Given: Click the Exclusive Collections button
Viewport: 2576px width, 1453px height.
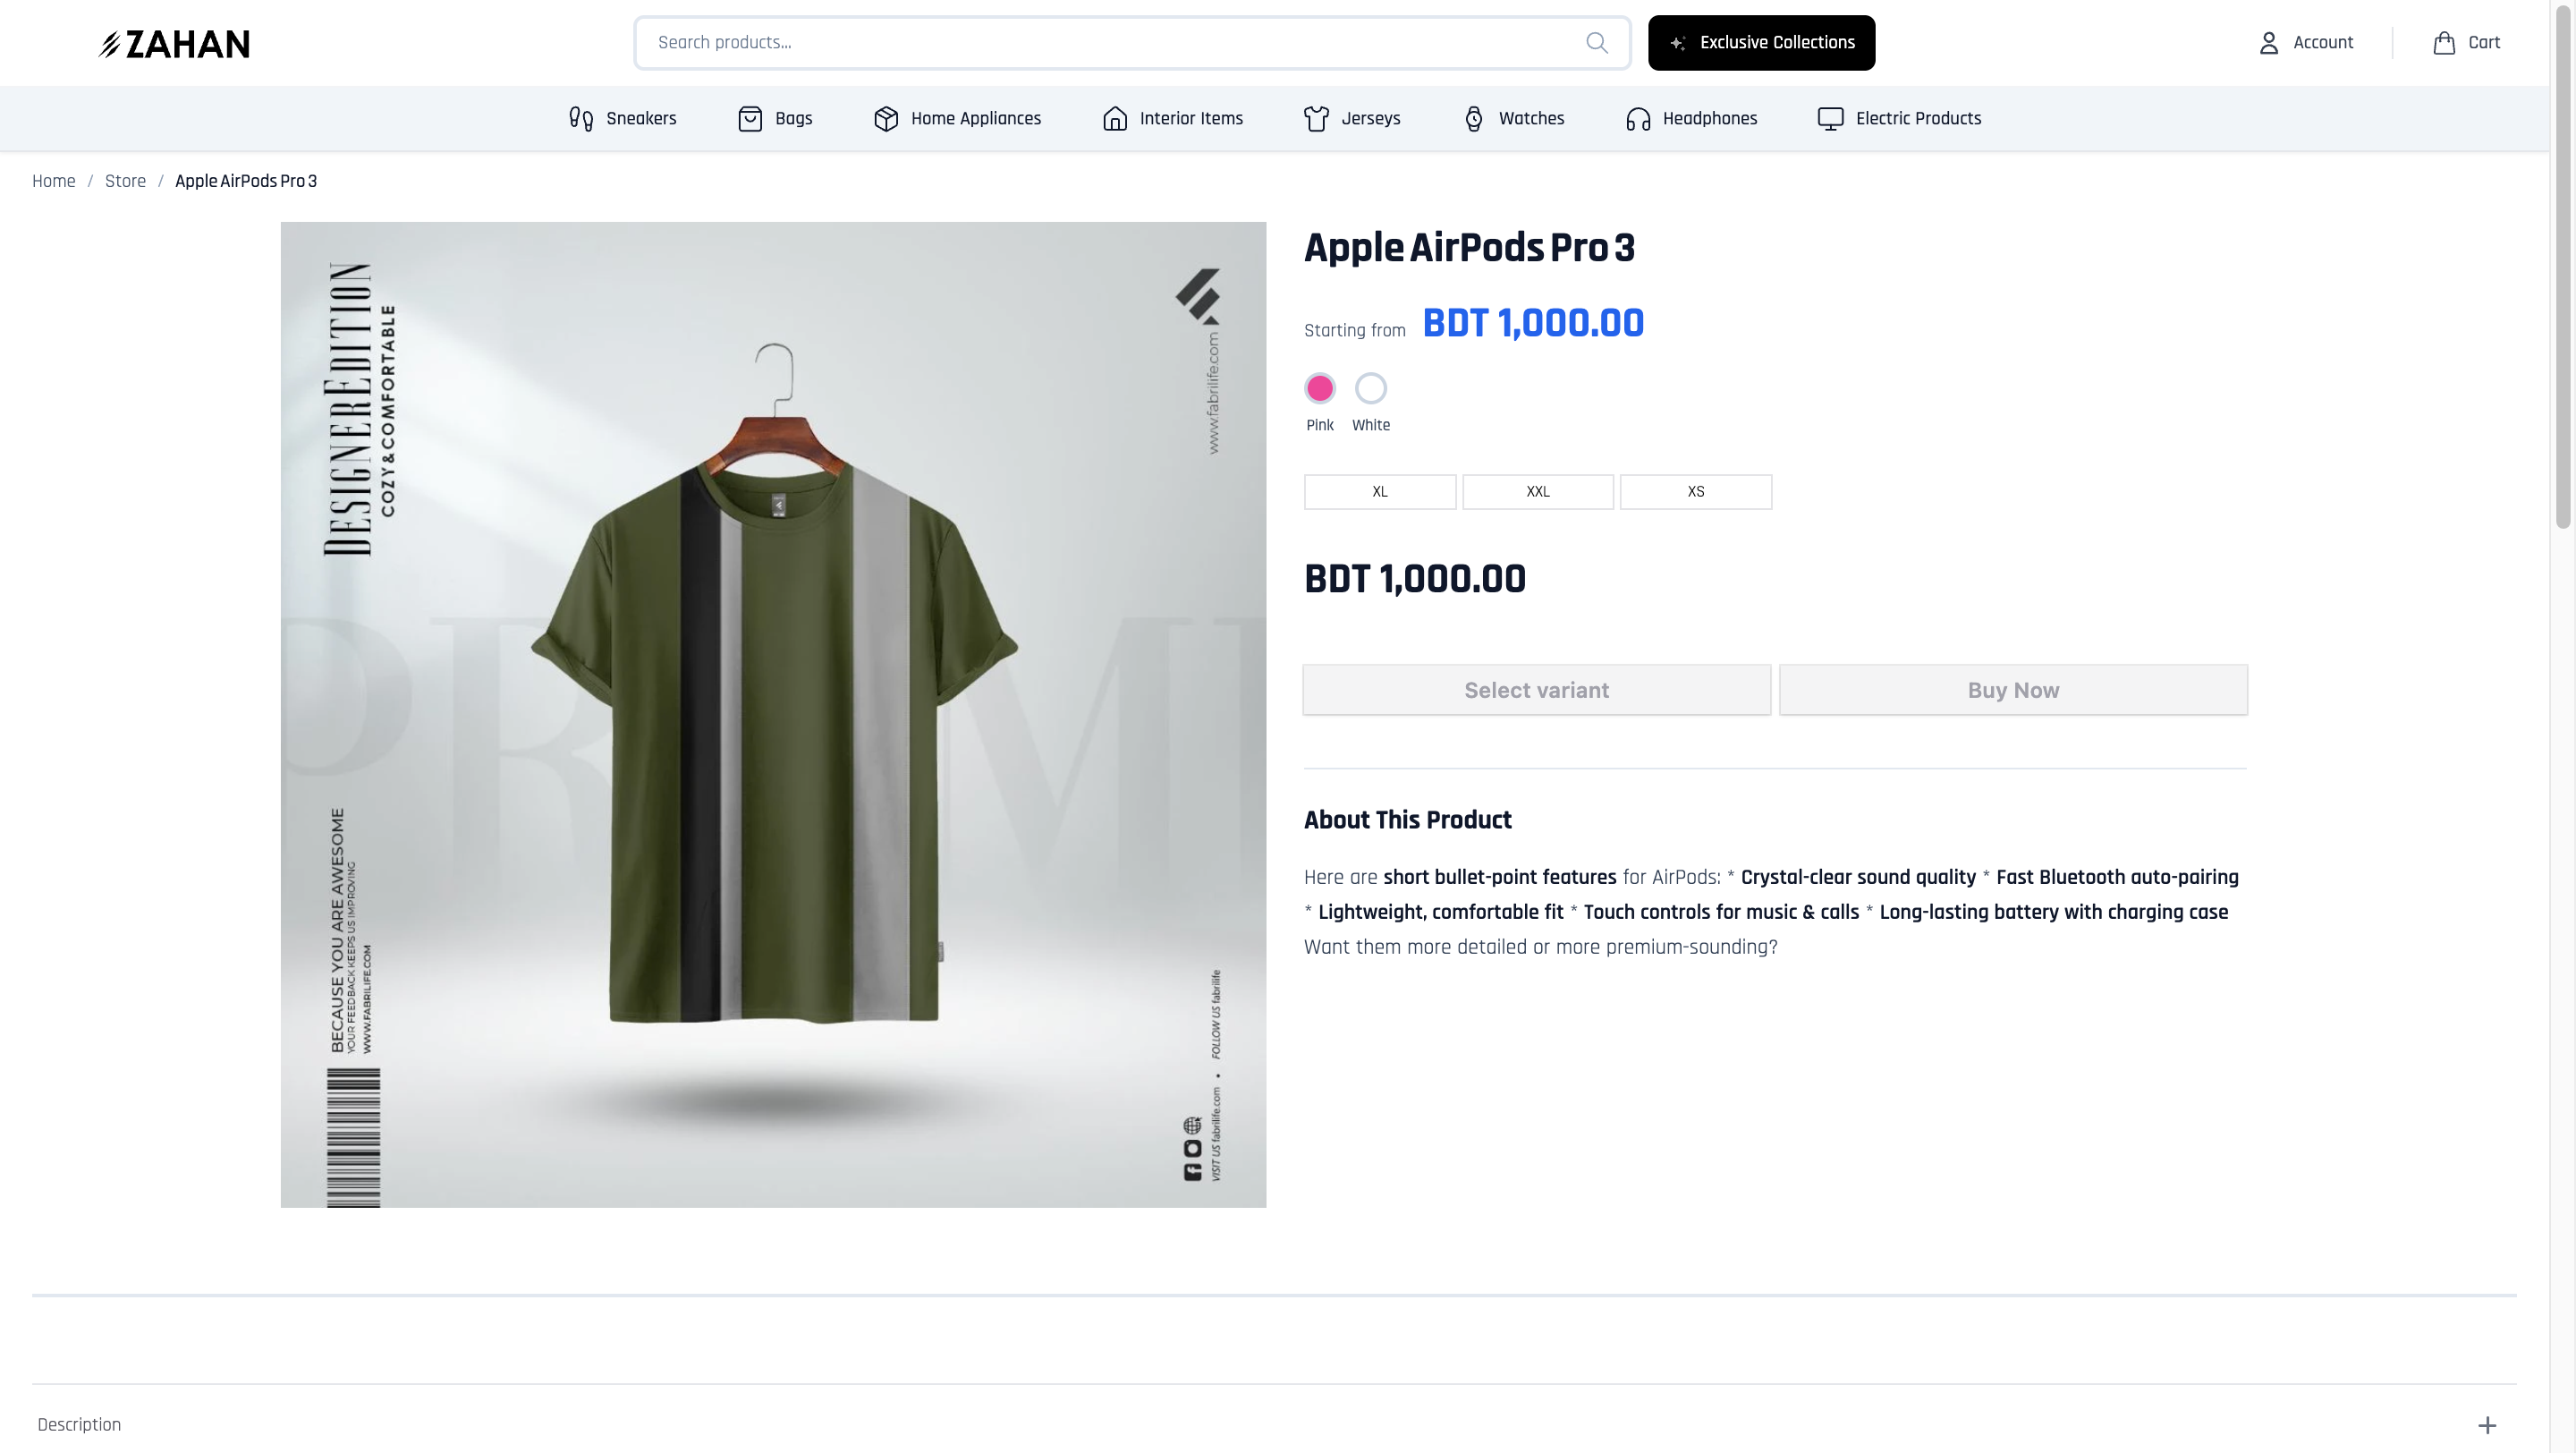Looking at the screenshot, I should click(1761, 43).
